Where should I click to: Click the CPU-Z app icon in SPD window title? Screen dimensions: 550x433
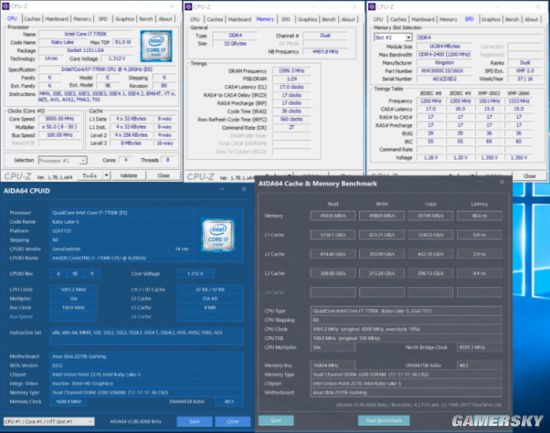(372, 7)
